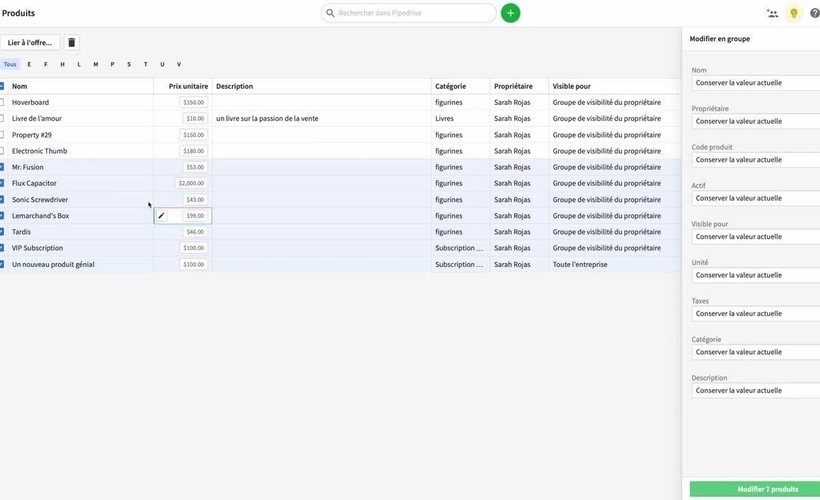Click the 'Lier à l'offre...' button
The height and width of the screenshot is (500, 820).
(x=30, y=43)
